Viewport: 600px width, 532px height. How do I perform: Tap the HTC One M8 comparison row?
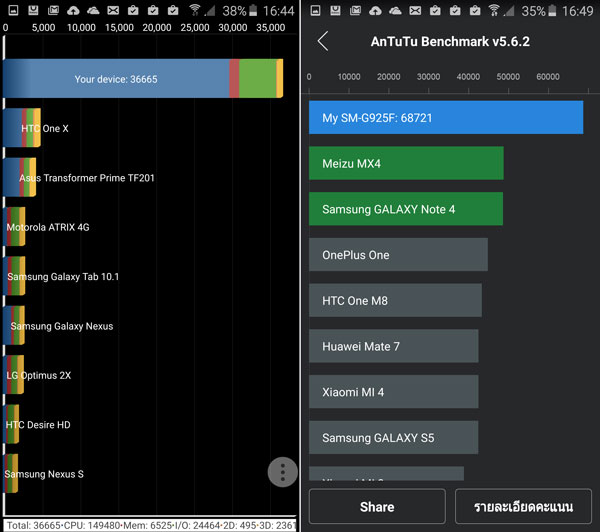(395, 301)
